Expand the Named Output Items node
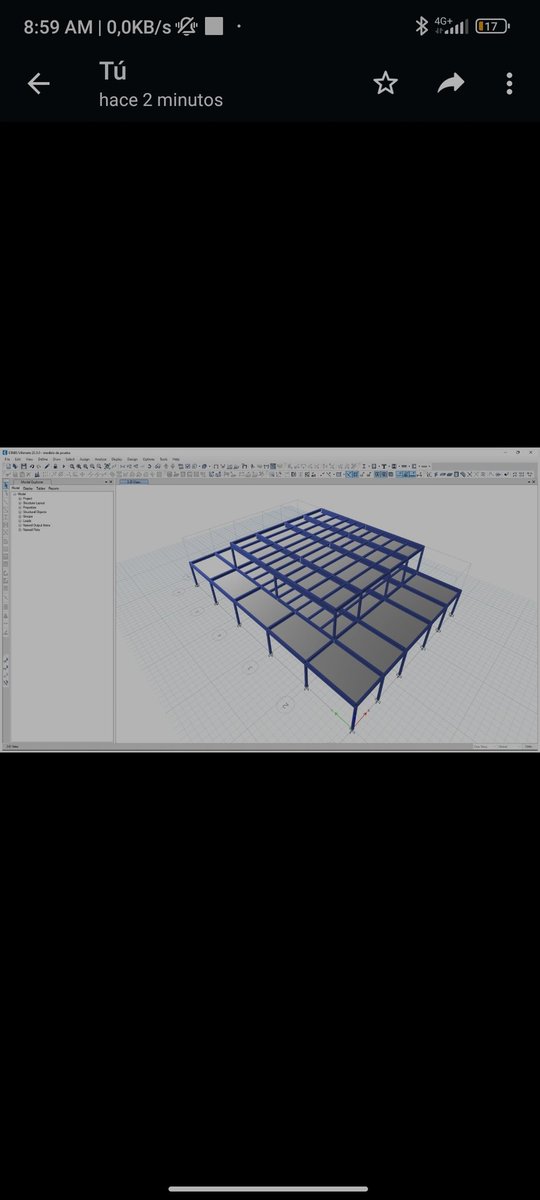The image size is (540, 1200). (19, 525)
